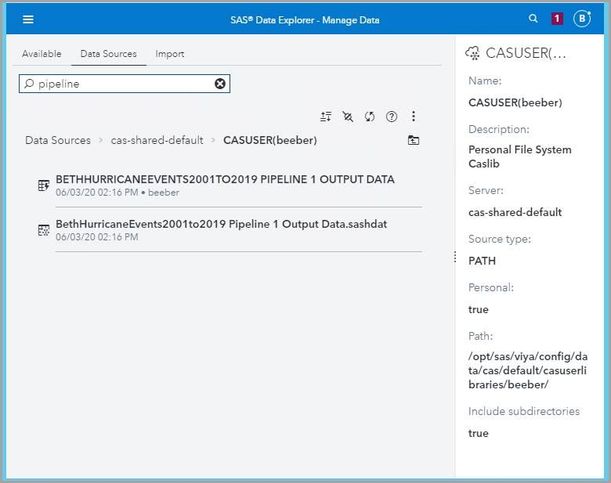611x483 pixels.
Task: Click into the pipeline search field
Action: [120, 84]
